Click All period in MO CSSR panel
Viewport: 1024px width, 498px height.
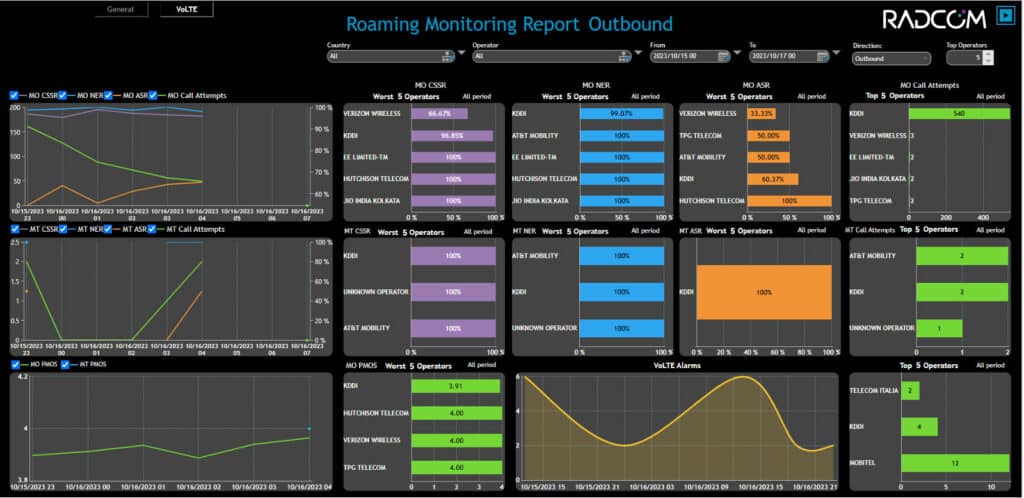tap(478, 97)
